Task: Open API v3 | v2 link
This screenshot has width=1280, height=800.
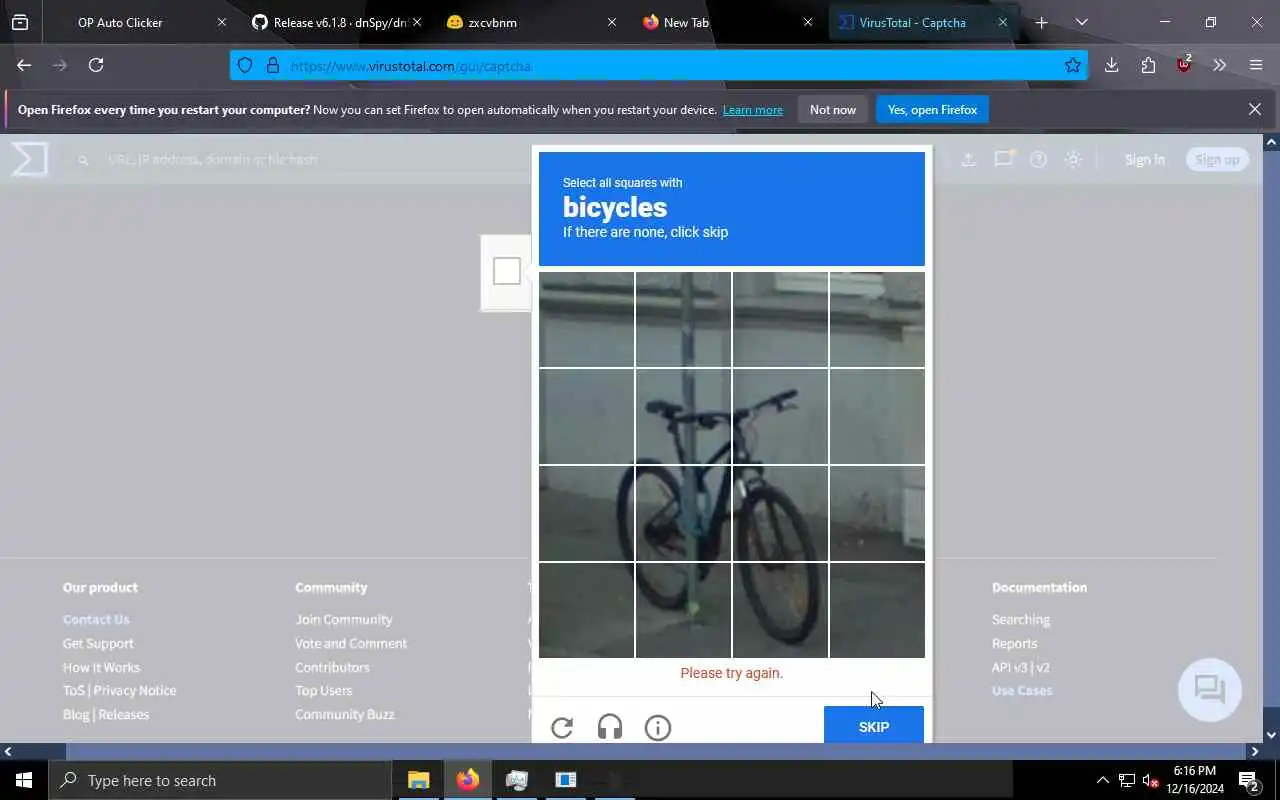Action: point(1021,667)
